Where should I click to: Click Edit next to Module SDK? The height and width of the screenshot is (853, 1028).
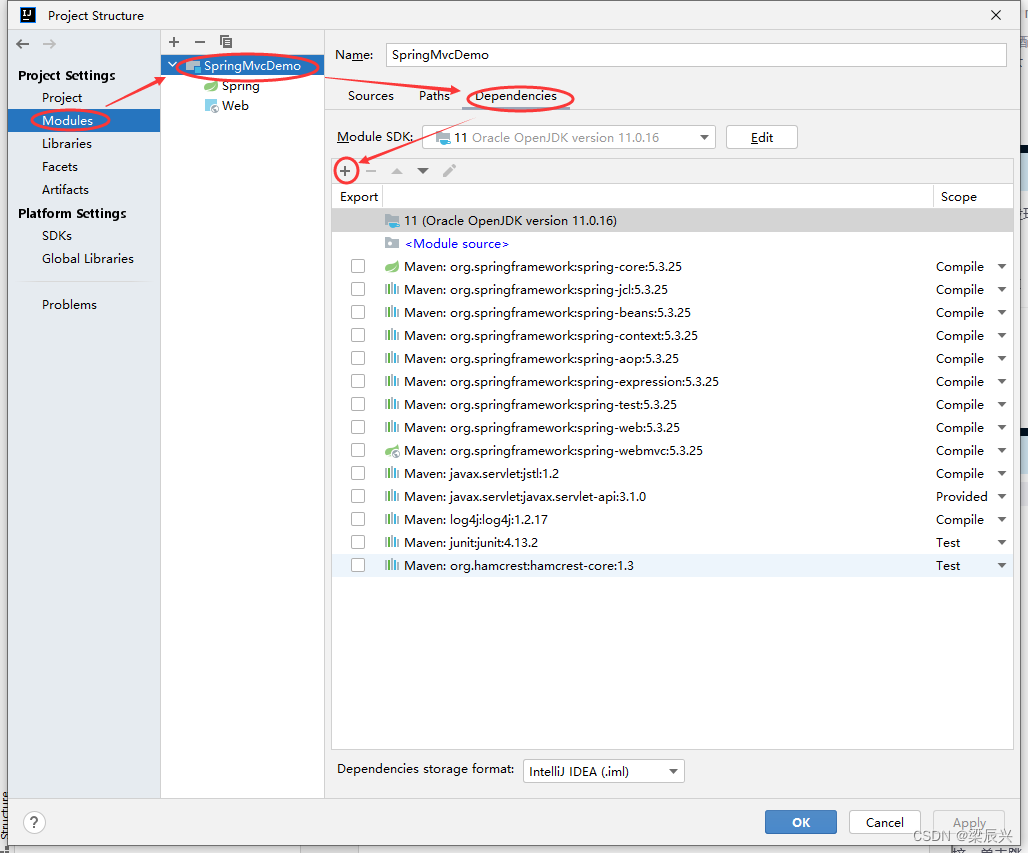tap(762, 138)
